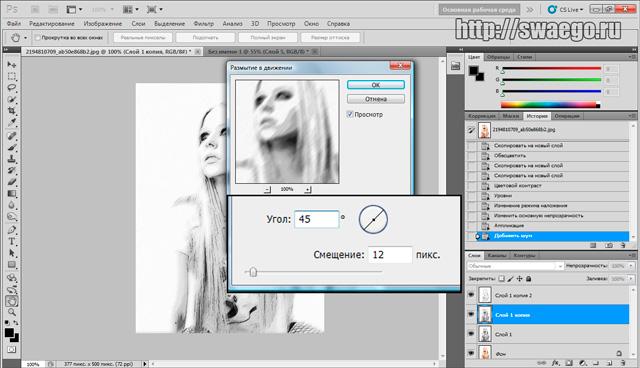Click the Полный экран button
640x368 pixels.
pyautogui.click(x=268, y=38)
